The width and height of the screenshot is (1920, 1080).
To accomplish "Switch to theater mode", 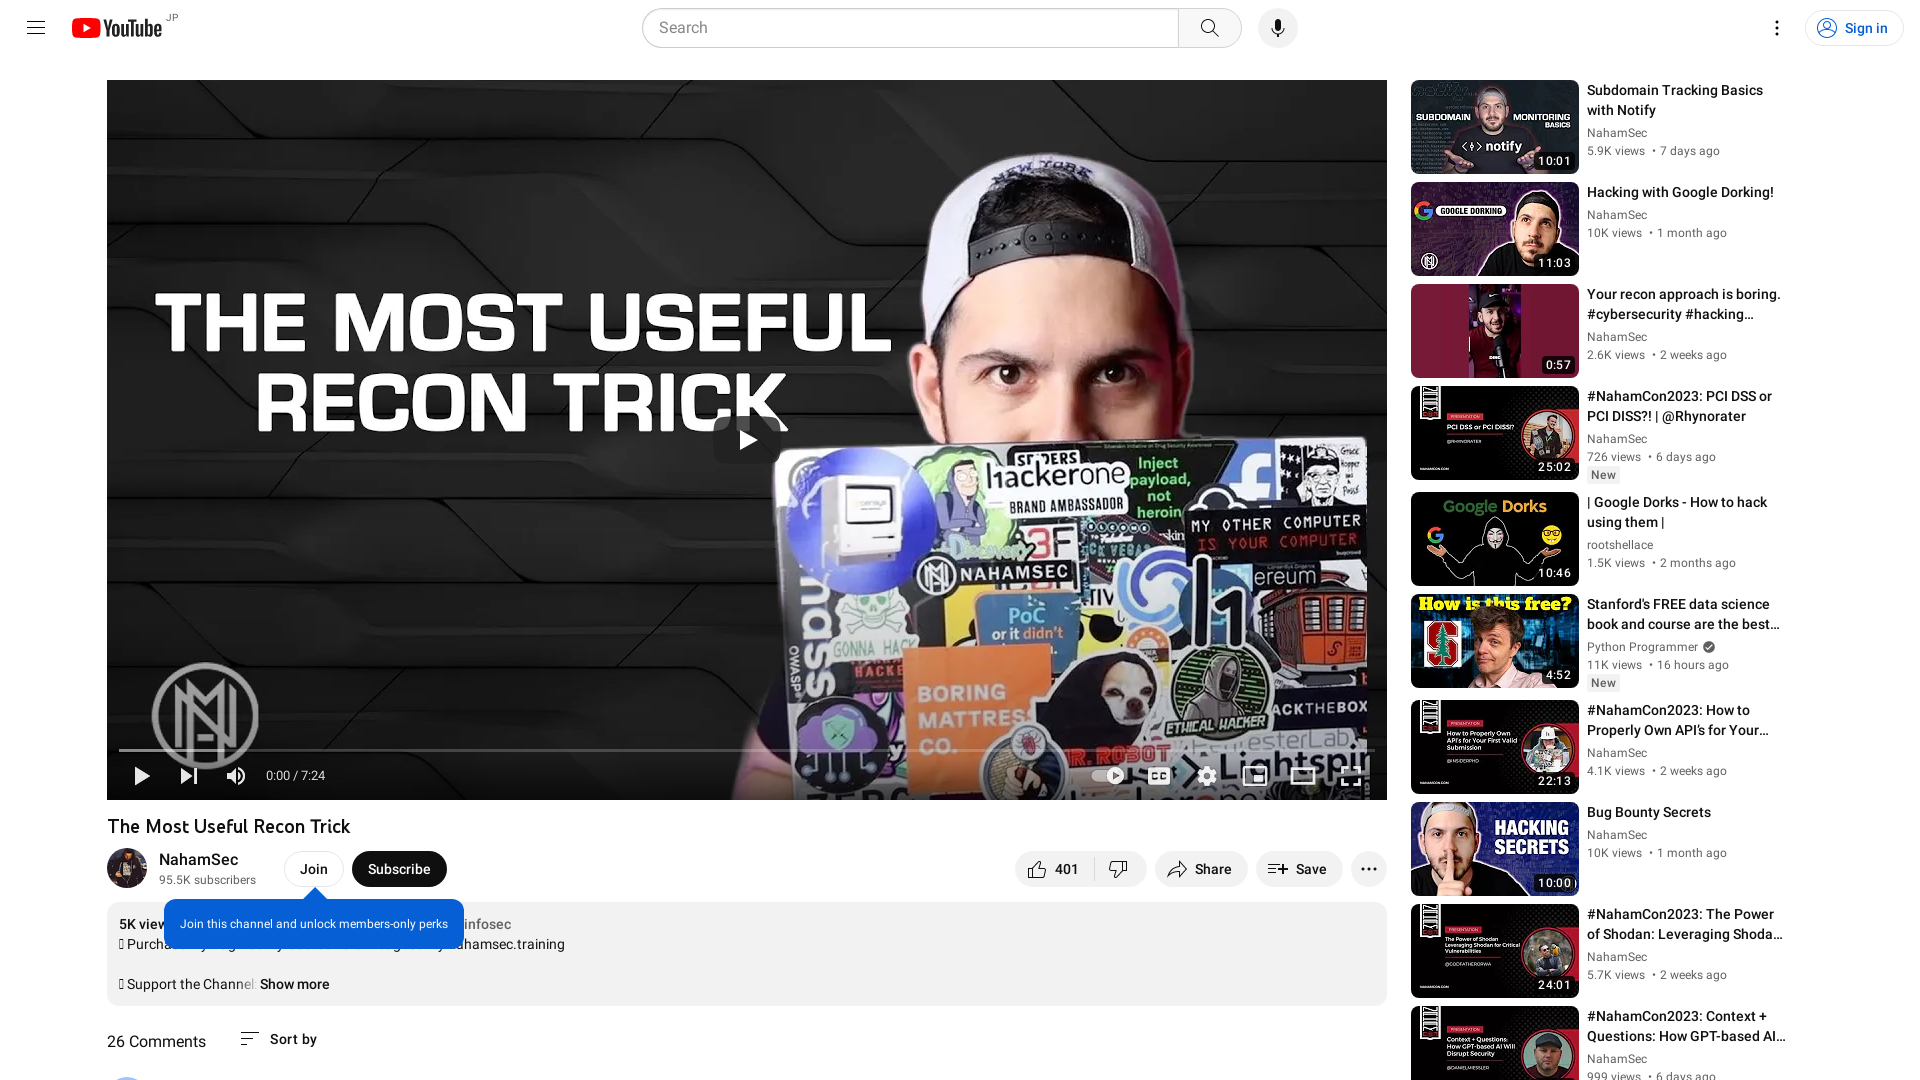I will tap(1302, 776).
